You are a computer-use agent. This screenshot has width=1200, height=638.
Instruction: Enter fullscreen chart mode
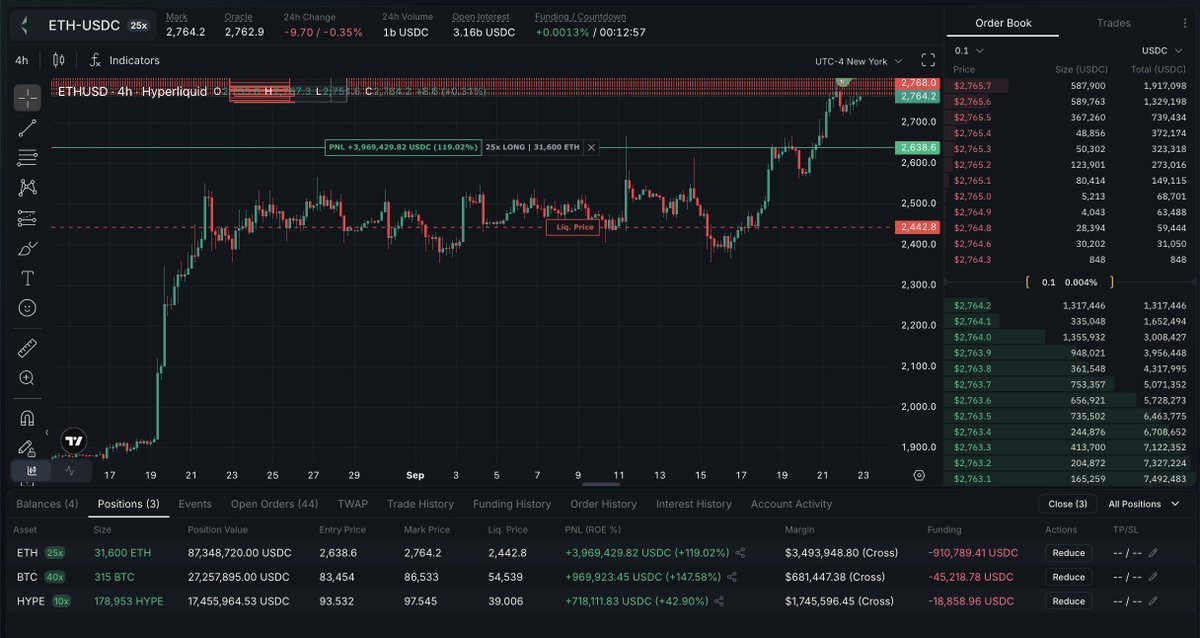[927, 60]
